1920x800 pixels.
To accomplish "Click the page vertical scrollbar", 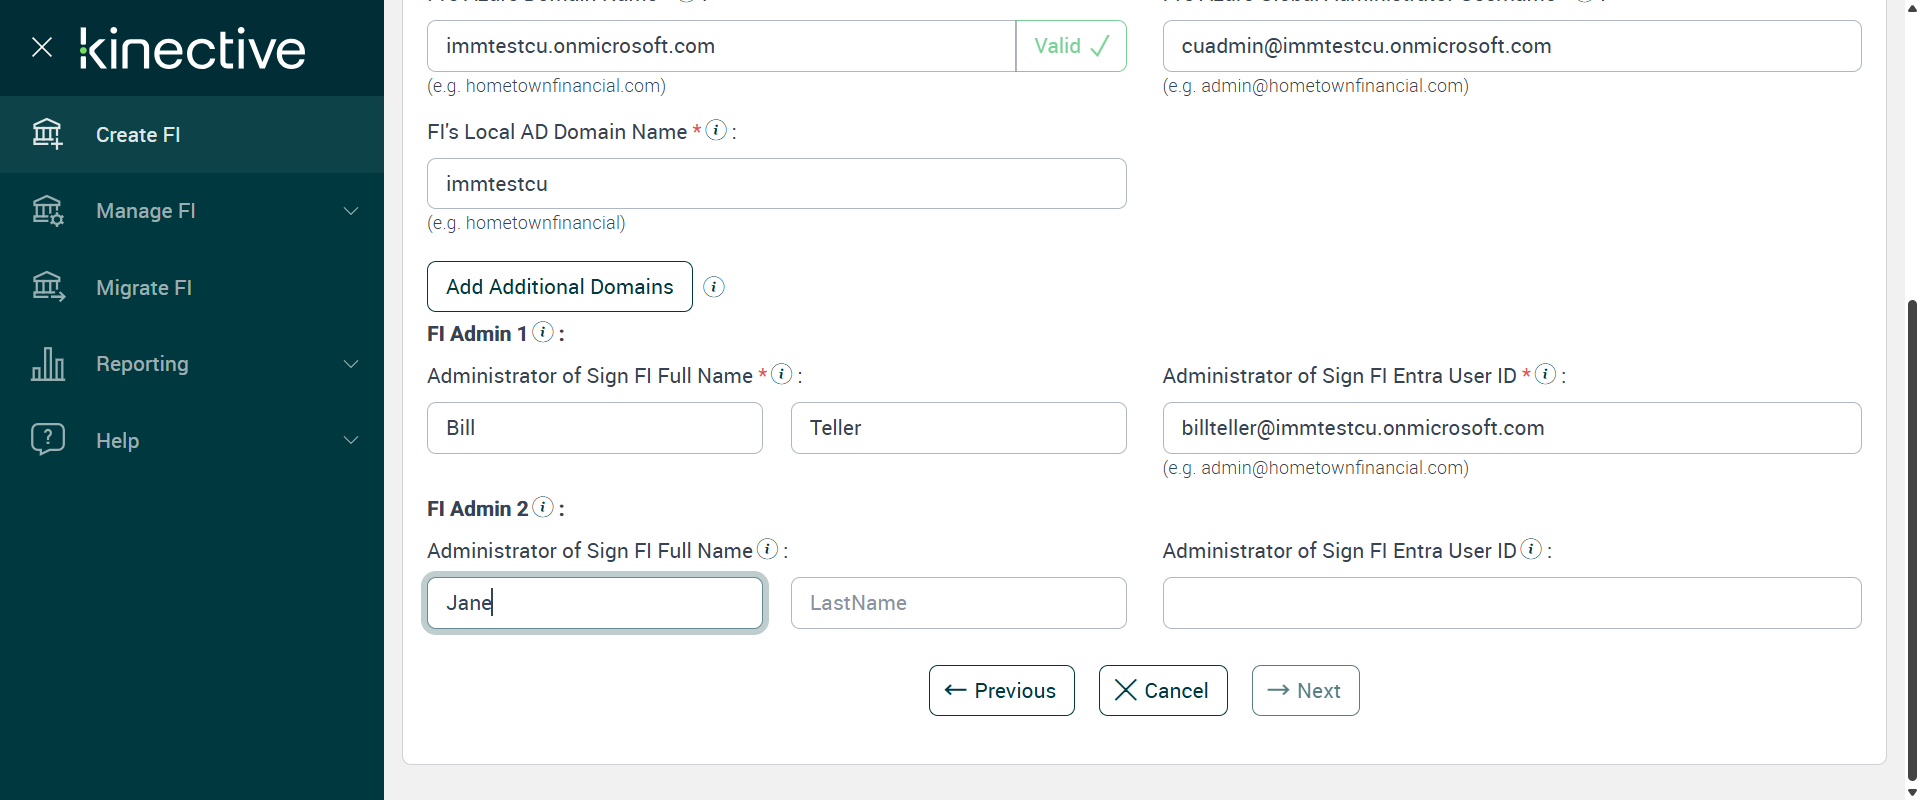I will coord(1912,540).
